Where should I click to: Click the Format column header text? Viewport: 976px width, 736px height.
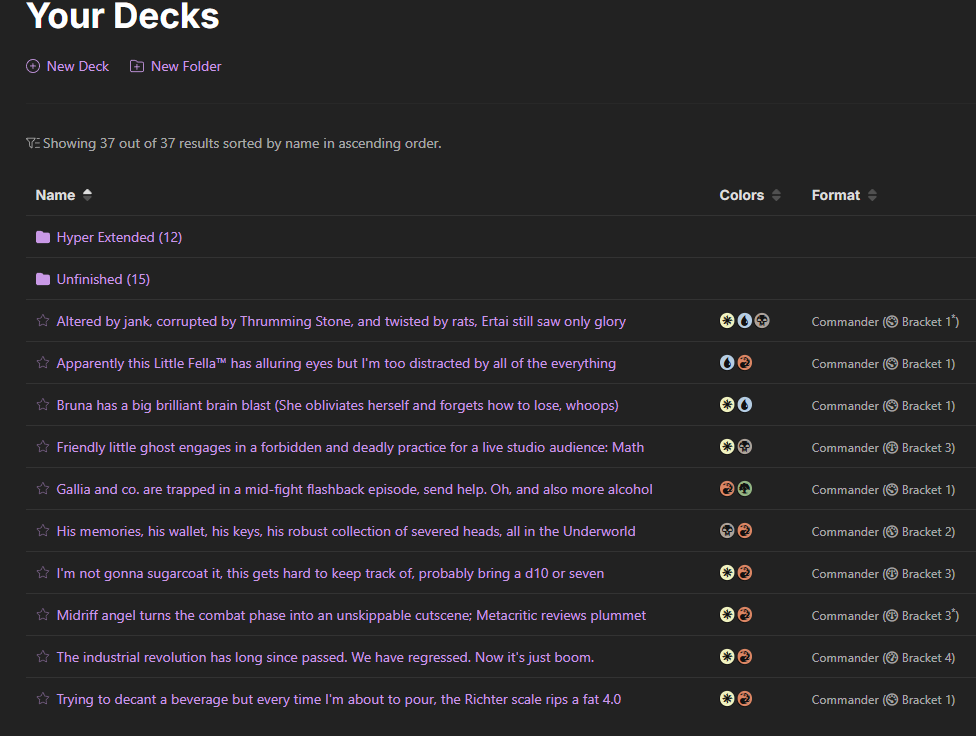click(x=835, y=195)
